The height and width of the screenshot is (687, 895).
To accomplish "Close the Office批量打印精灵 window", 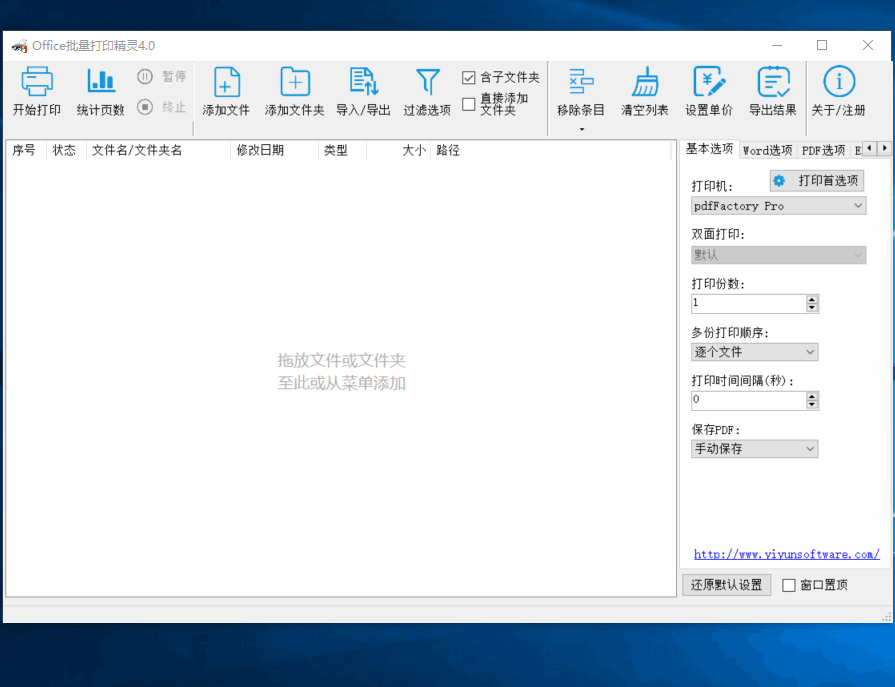I will point(868,45).
